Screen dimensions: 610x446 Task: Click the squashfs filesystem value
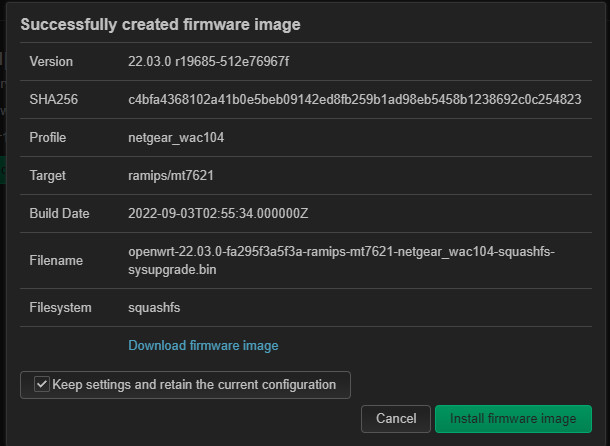point(155,307)
